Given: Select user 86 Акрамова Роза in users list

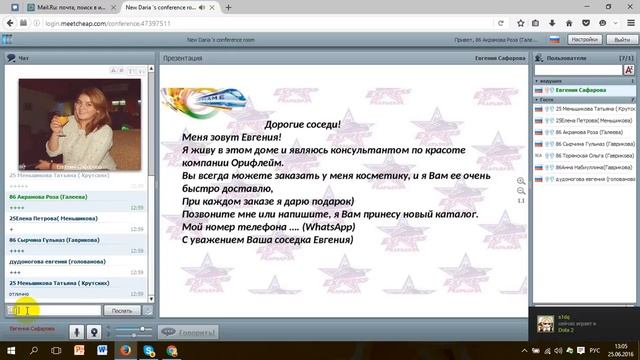Looking at the screenshot, I should [584, 132].
